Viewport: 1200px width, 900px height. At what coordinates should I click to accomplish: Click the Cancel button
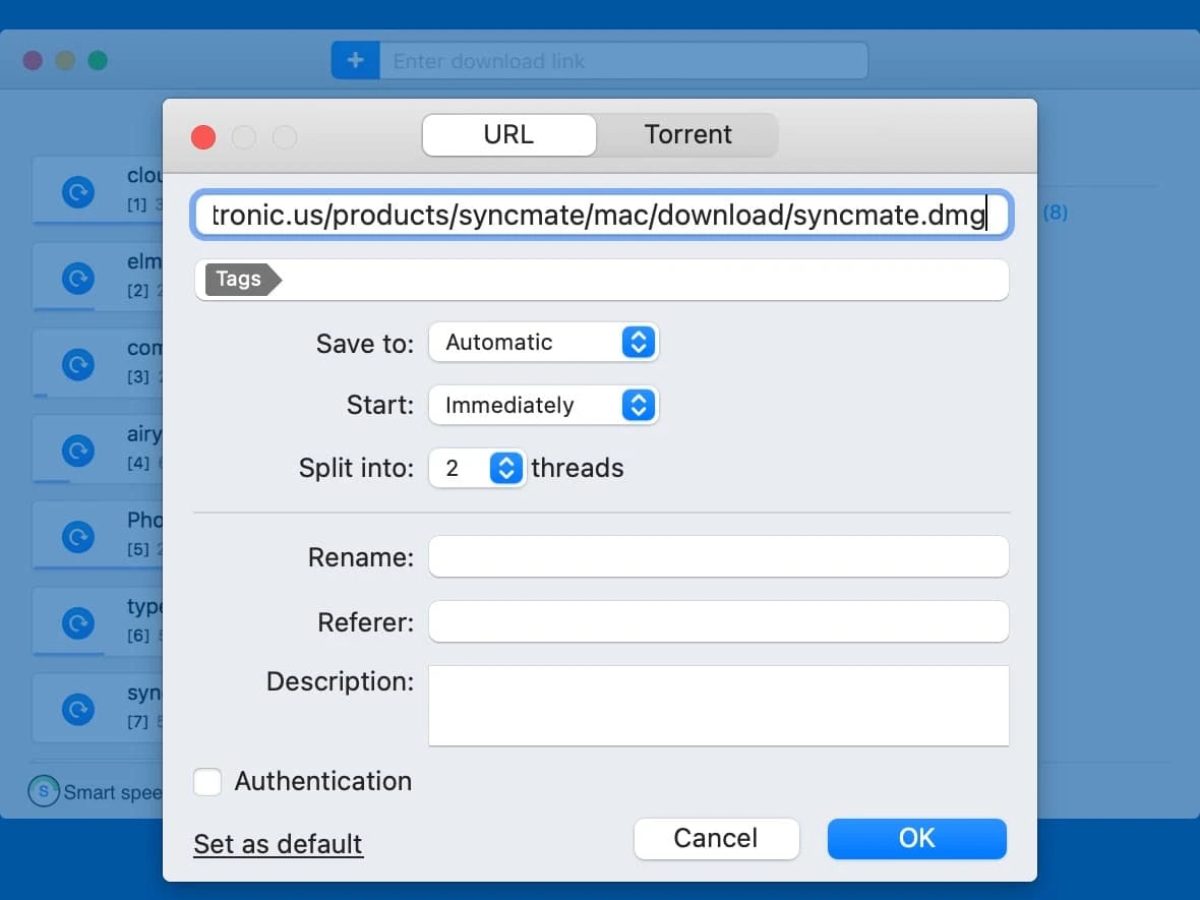point(716,838)
